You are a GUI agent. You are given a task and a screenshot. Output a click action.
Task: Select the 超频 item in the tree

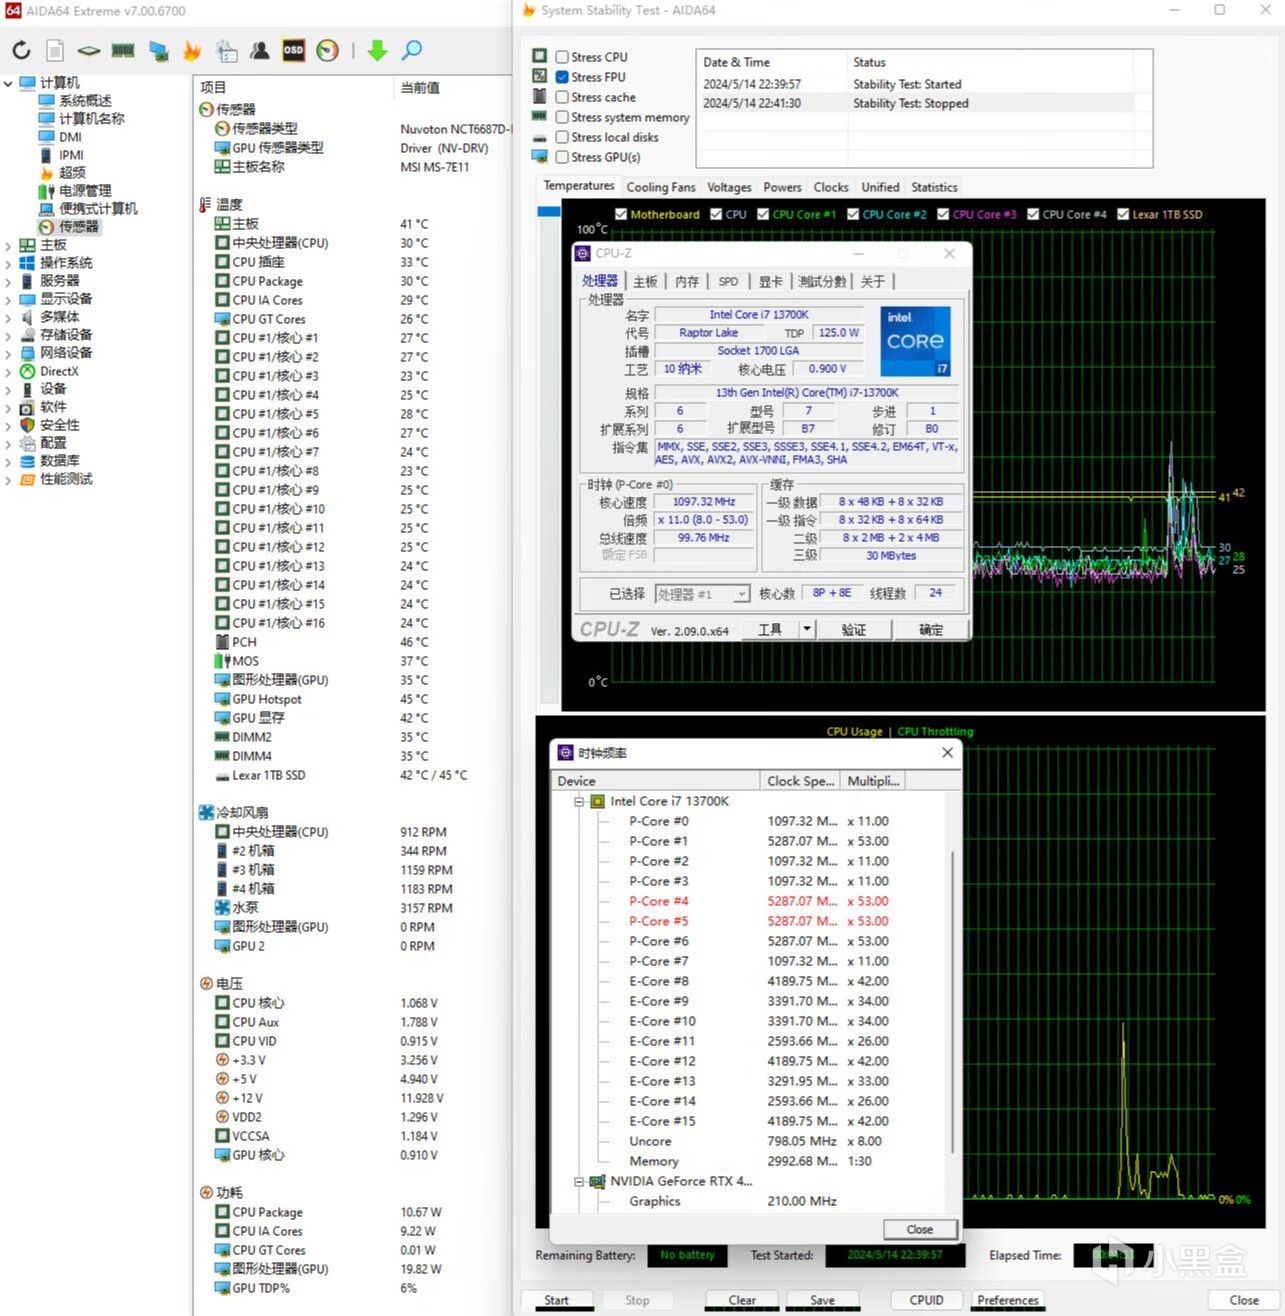pos(72,173)
